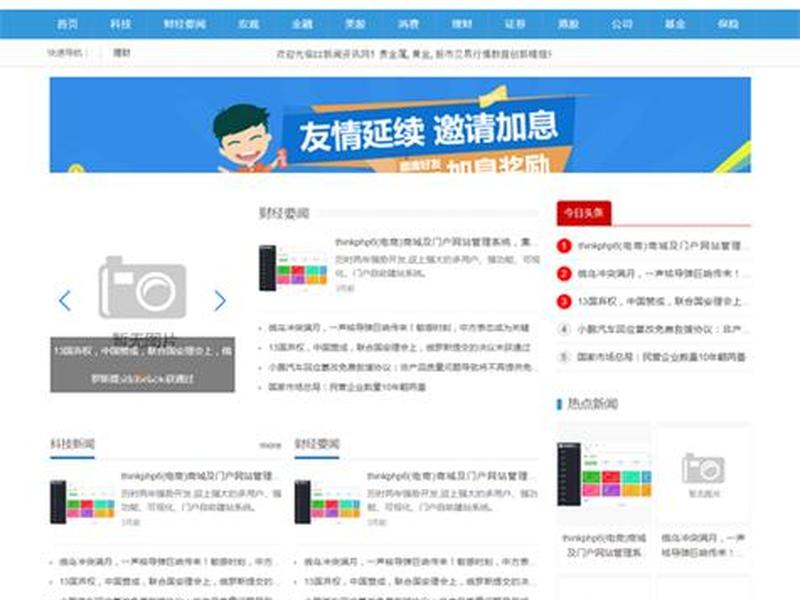Open the 热点新闻 dashboard screenshot thumbnail
Viewport: 800px width, 600px height.
click(604, 474)
